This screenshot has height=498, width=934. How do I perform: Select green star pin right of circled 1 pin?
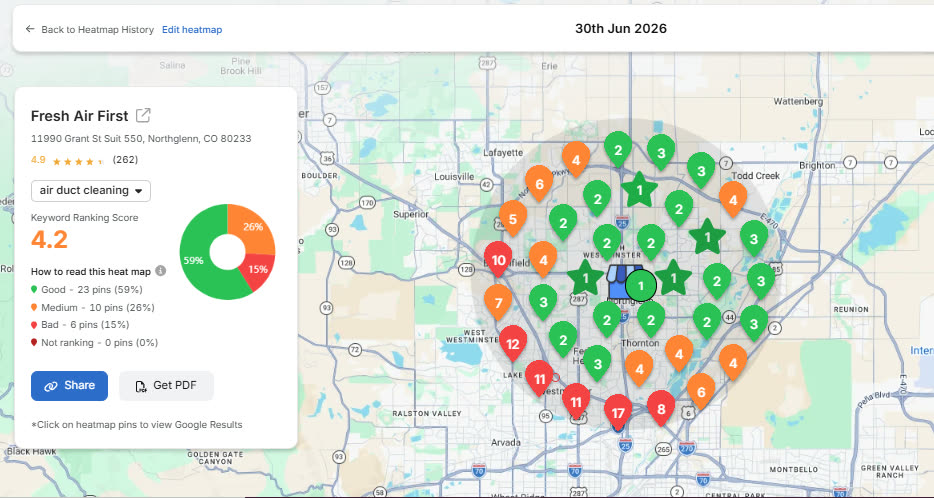[674, 278]
